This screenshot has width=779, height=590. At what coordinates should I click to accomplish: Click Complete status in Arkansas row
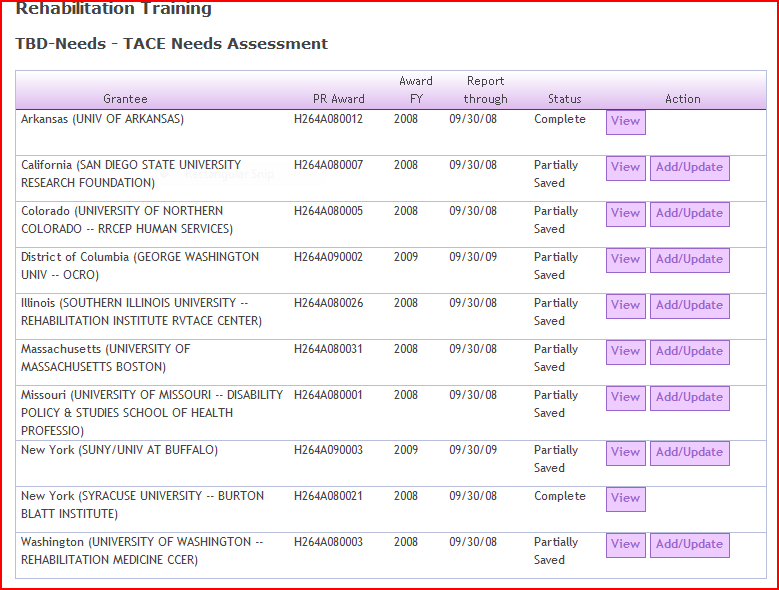560,119
